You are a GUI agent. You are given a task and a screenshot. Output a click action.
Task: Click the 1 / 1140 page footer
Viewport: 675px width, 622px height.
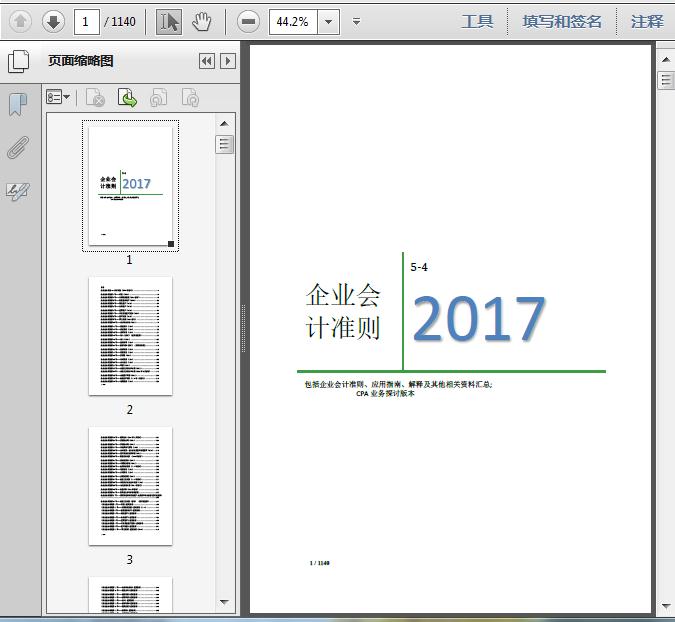(x=319, y=563)
